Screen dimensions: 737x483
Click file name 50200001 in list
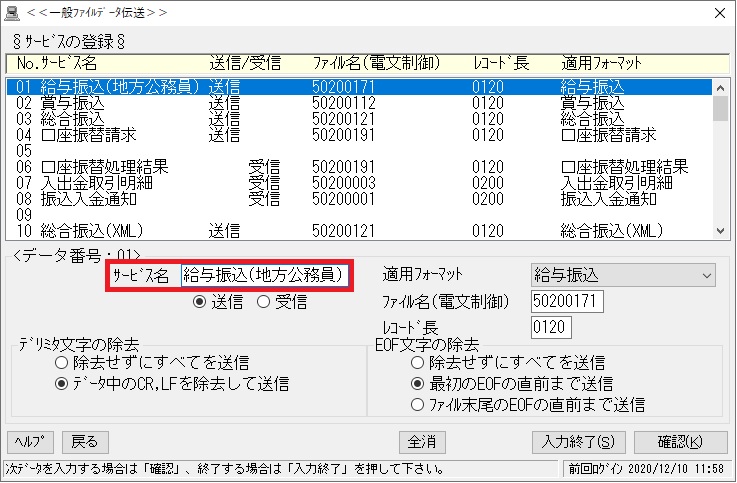pos(344,199)
